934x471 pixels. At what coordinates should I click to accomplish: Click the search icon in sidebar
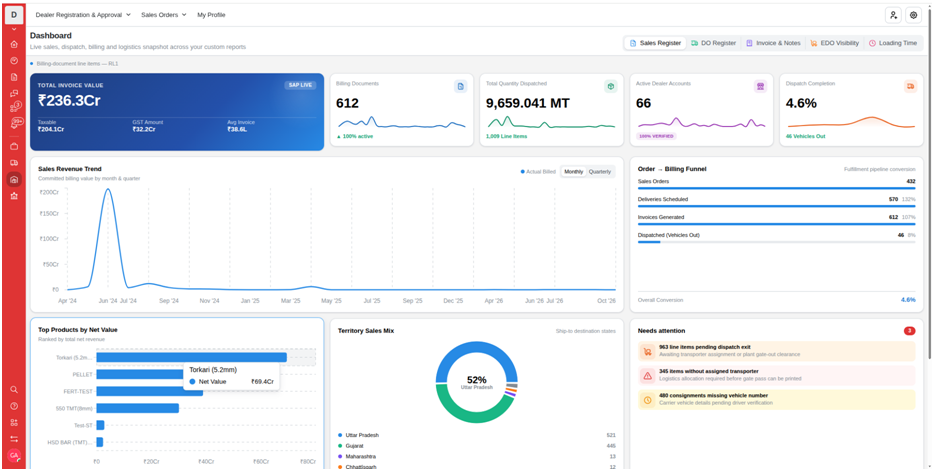point(14,389)
